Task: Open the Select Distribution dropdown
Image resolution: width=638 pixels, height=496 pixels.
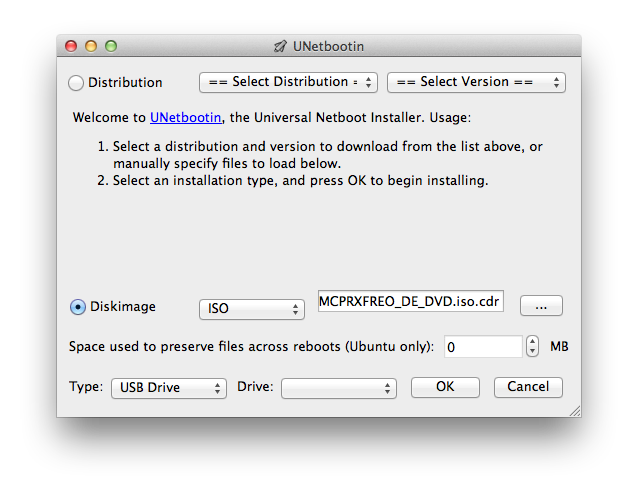Action: [288, 83]
